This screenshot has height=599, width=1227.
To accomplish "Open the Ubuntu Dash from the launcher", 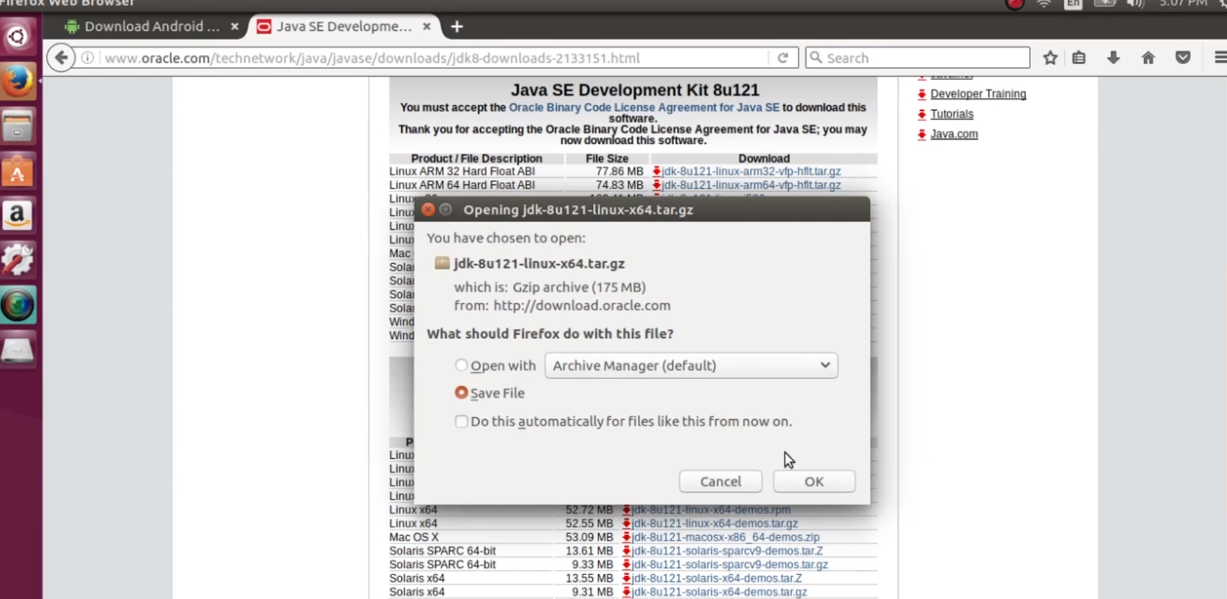I will coord(17,38).
